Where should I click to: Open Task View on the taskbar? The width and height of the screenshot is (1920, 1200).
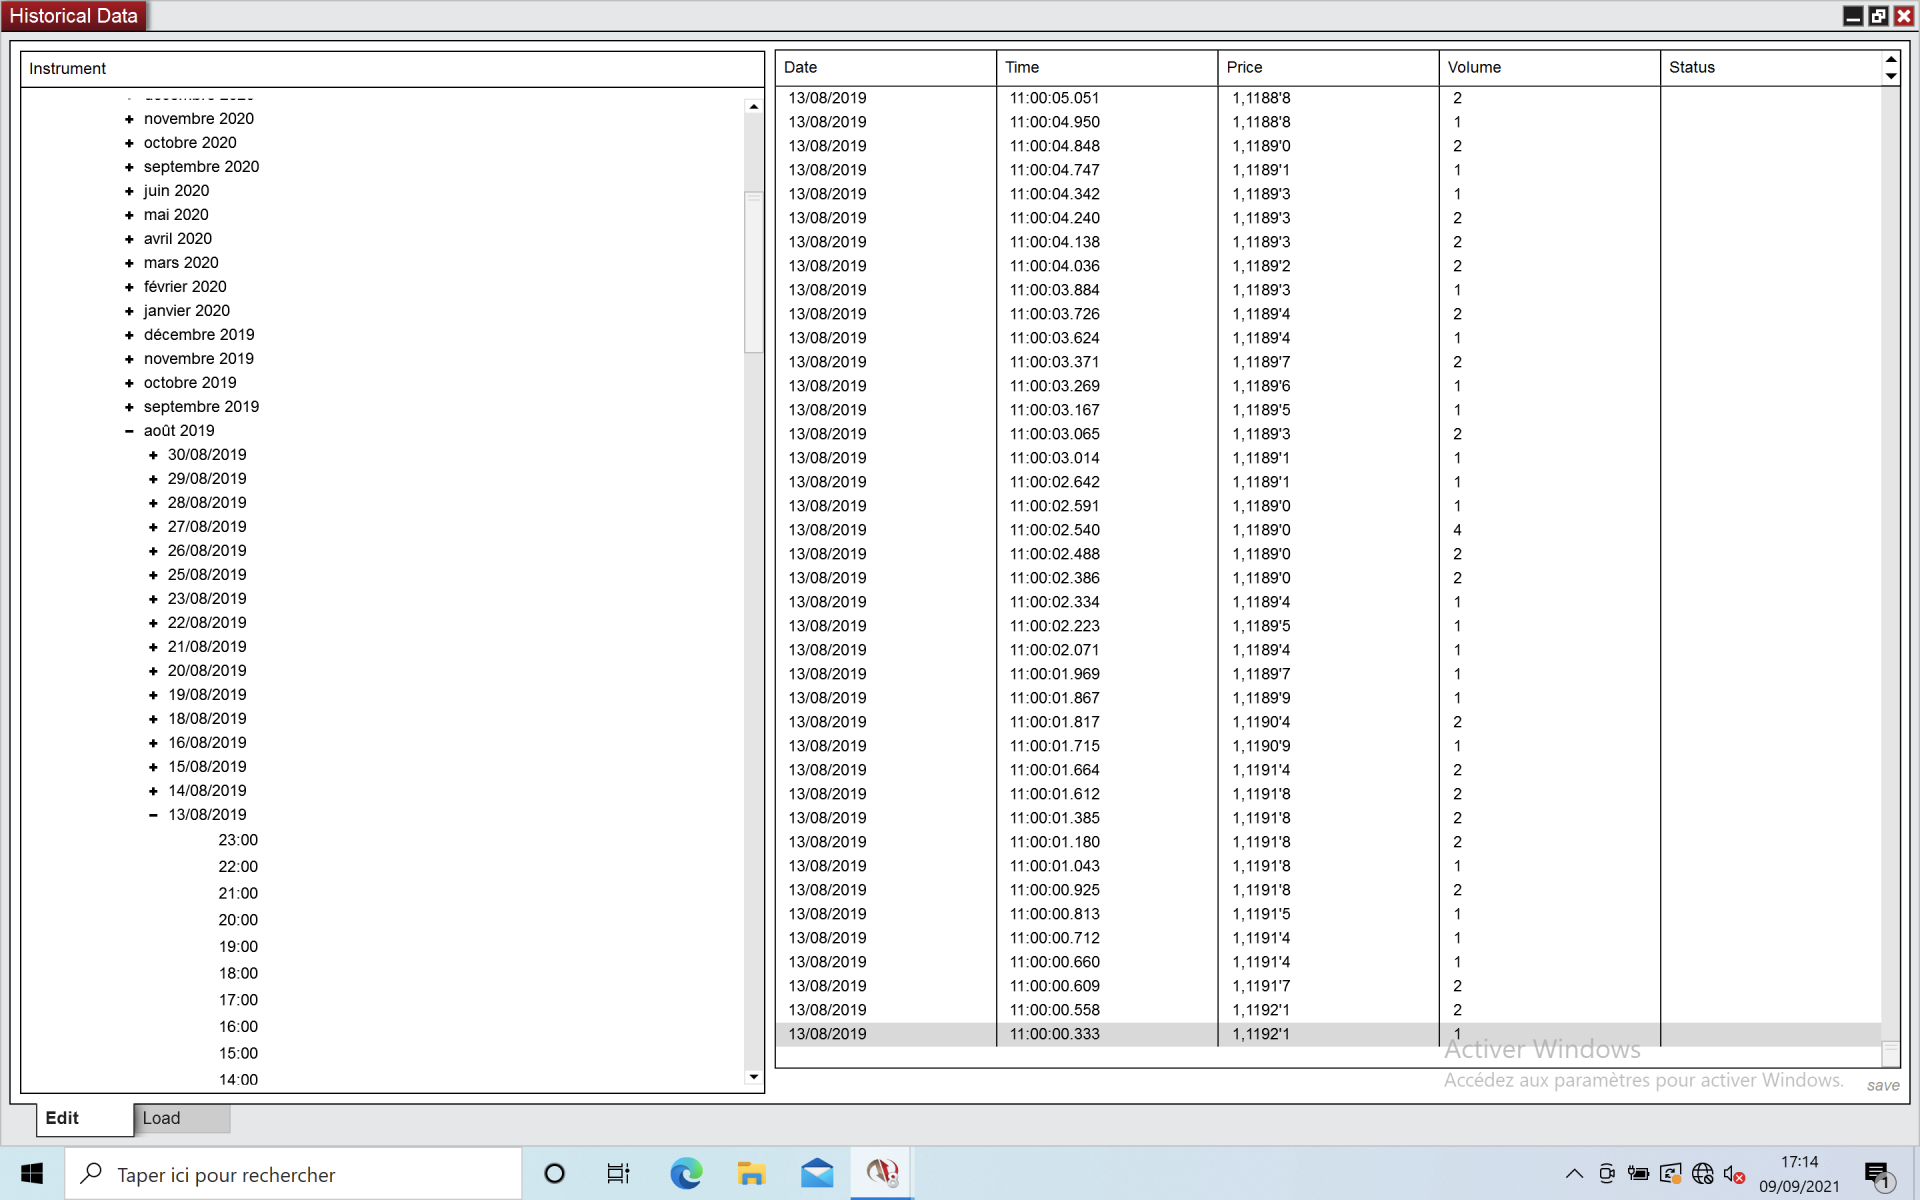click(x=618, y=1173)
